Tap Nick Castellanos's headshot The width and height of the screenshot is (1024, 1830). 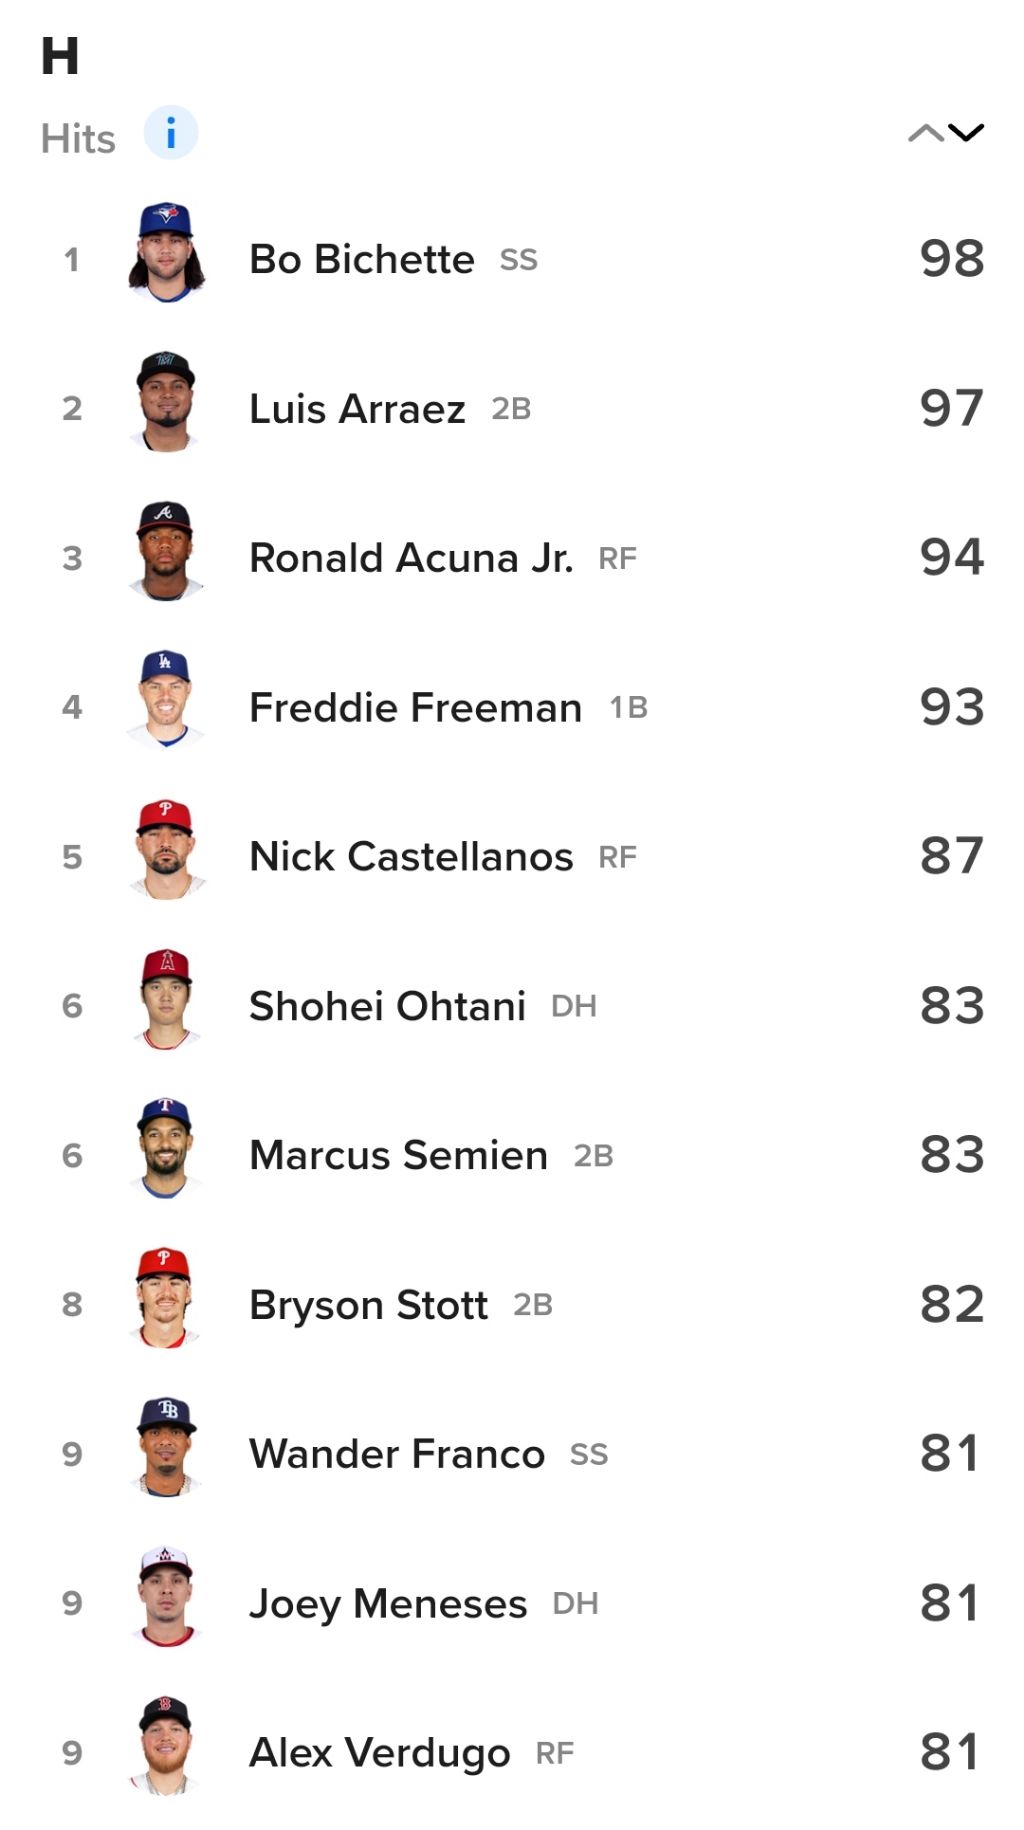point(166,851)
